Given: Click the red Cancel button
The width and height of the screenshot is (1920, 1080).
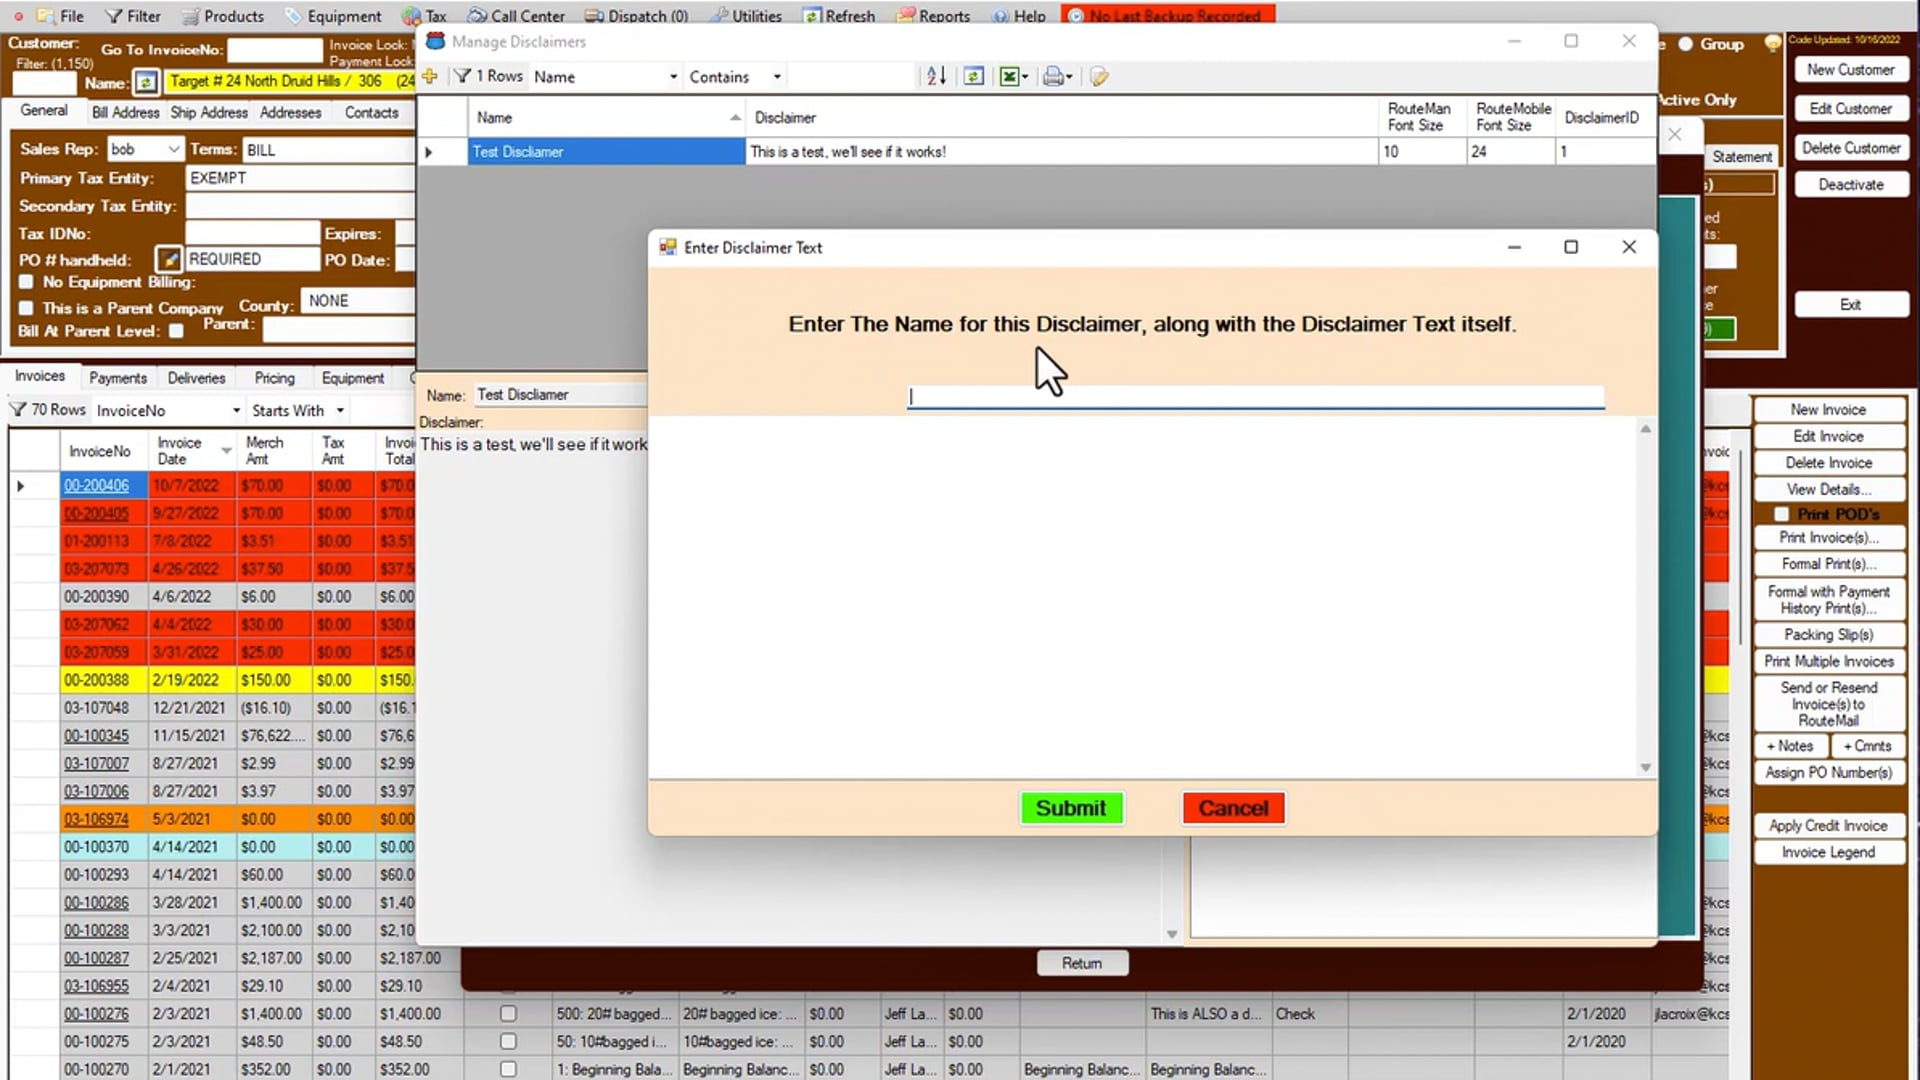Looking at the screenshot, I should 1233,808.
